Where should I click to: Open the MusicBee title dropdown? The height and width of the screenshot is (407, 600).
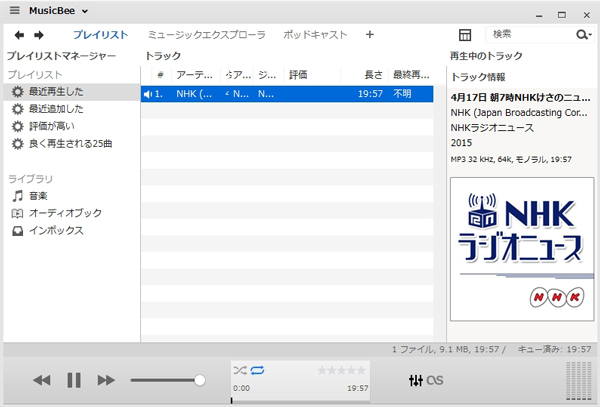(x=59, y=11)
